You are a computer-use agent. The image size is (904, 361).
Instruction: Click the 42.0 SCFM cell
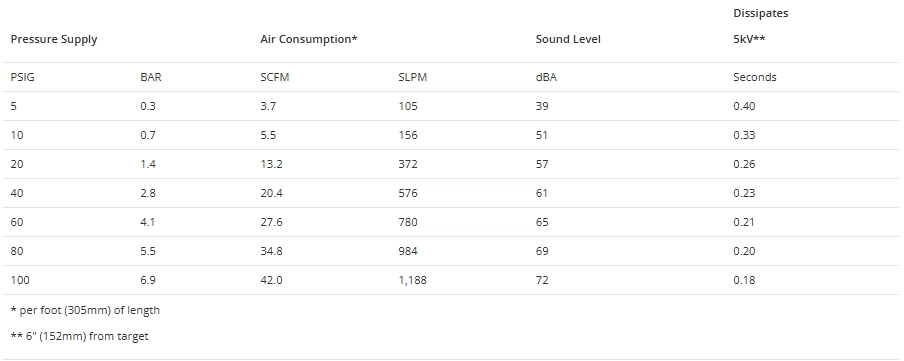point(272,280)
